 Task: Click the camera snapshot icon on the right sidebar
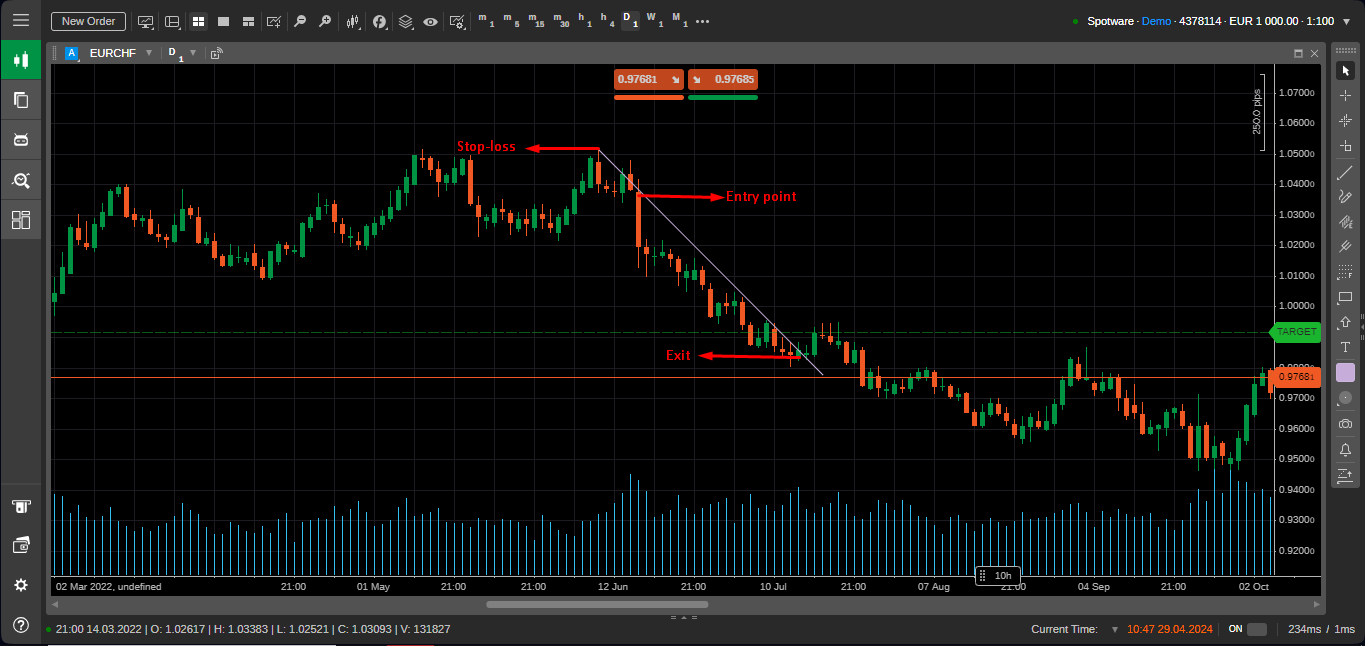point(1345,423)
